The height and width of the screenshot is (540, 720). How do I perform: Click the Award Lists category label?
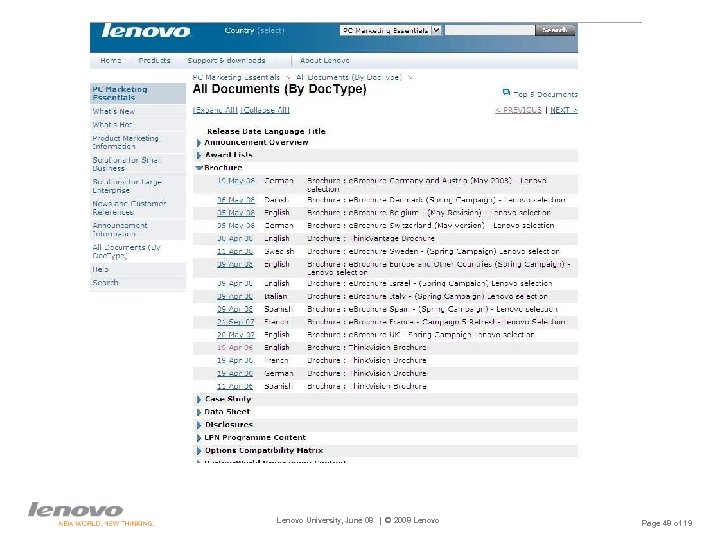[x=228, y=155]
